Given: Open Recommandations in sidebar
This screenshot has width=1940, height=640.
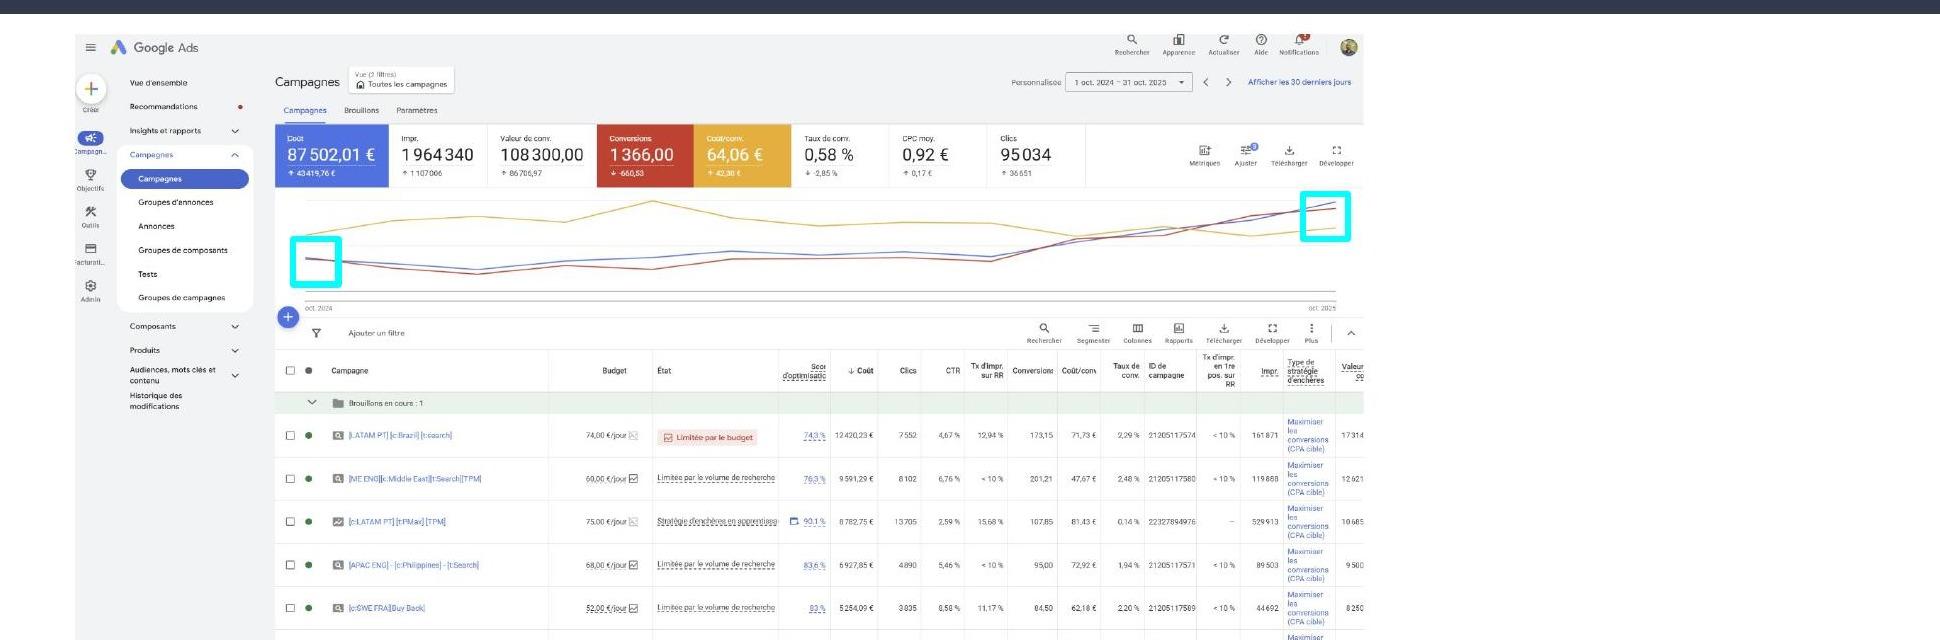Looking at the screenshot, I should tap(164, 106).
